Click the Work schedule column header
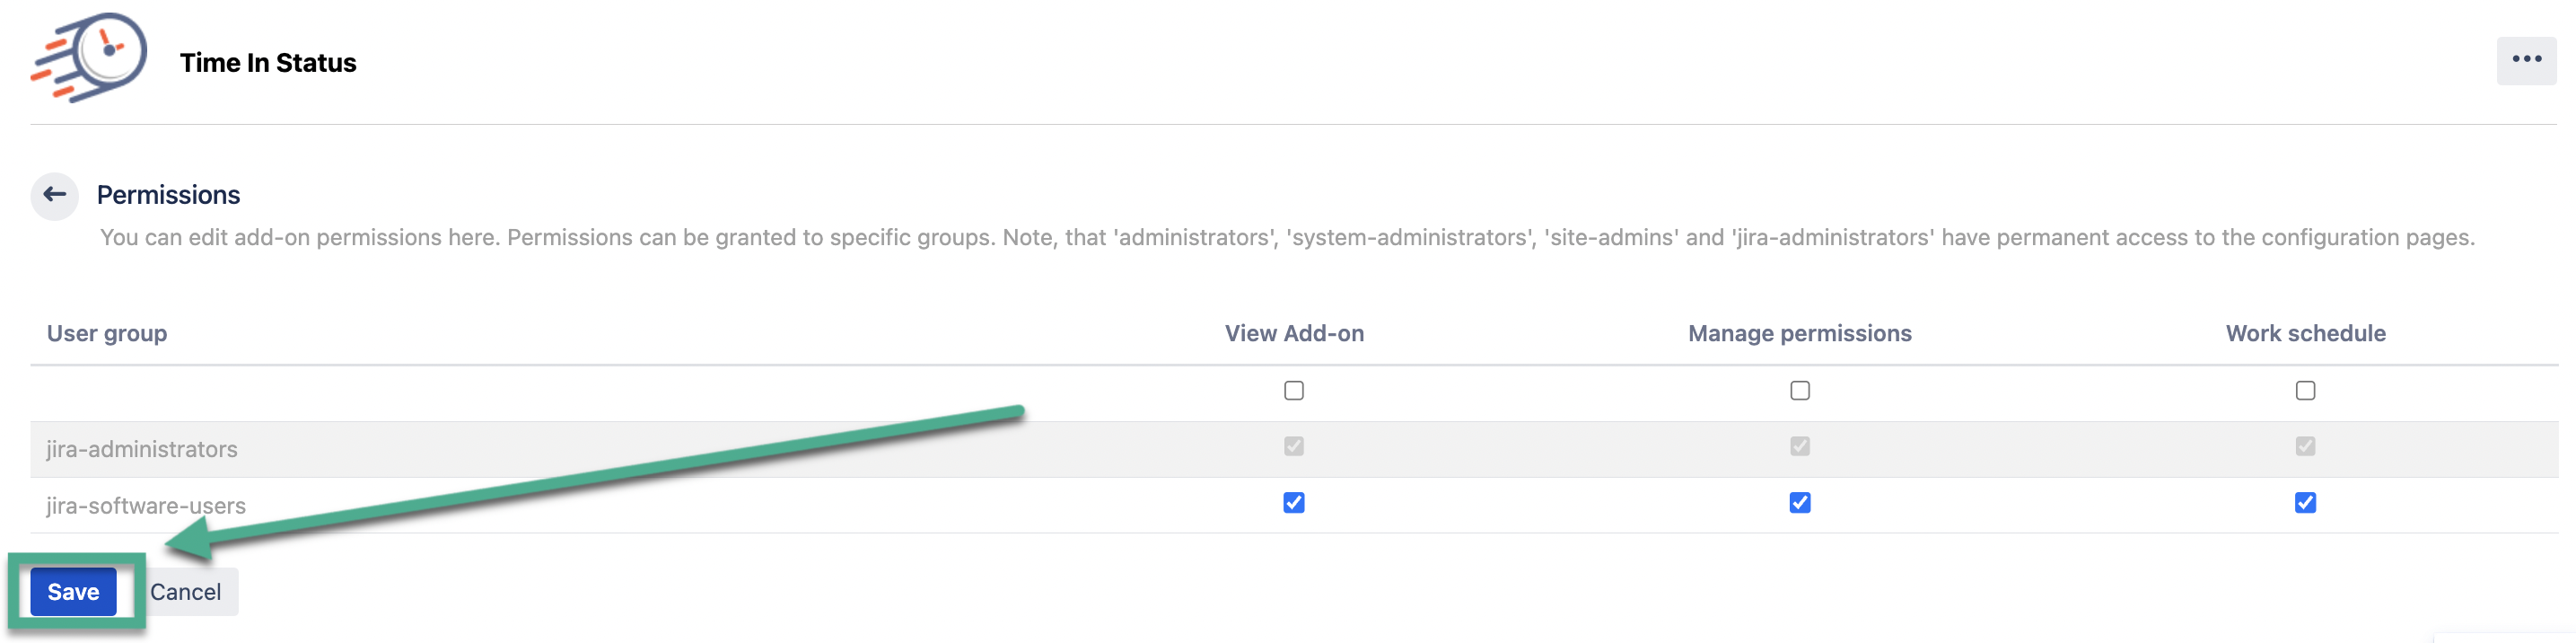Screen dimensions: 2576x643 pos(2304,333)
